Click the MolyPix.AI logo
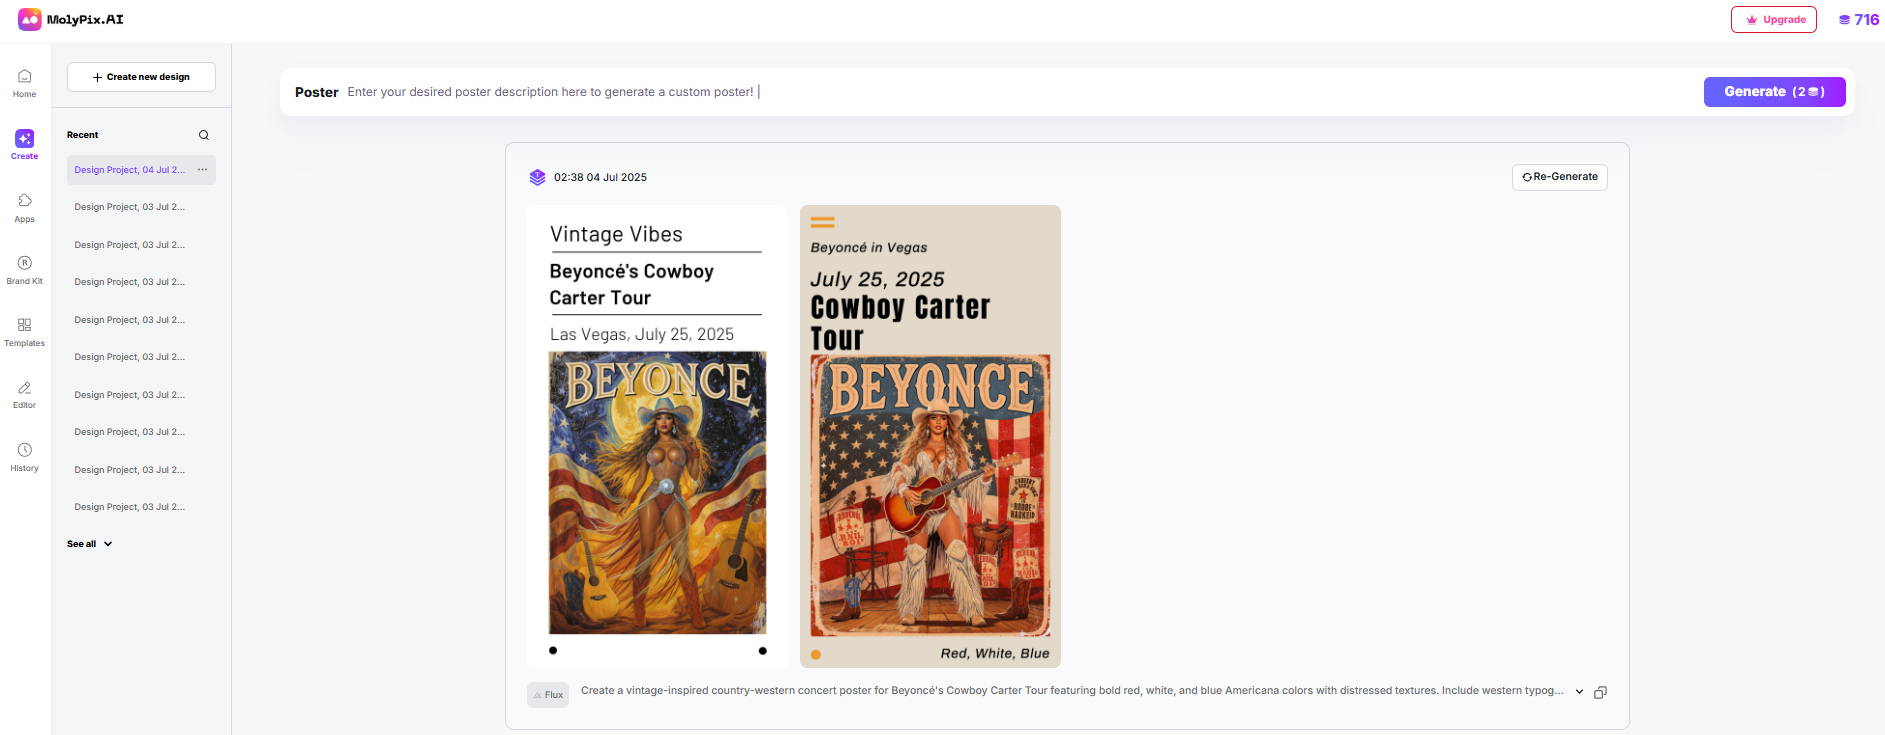This screenshot has width=1885, height=735. tap(71, 19)
